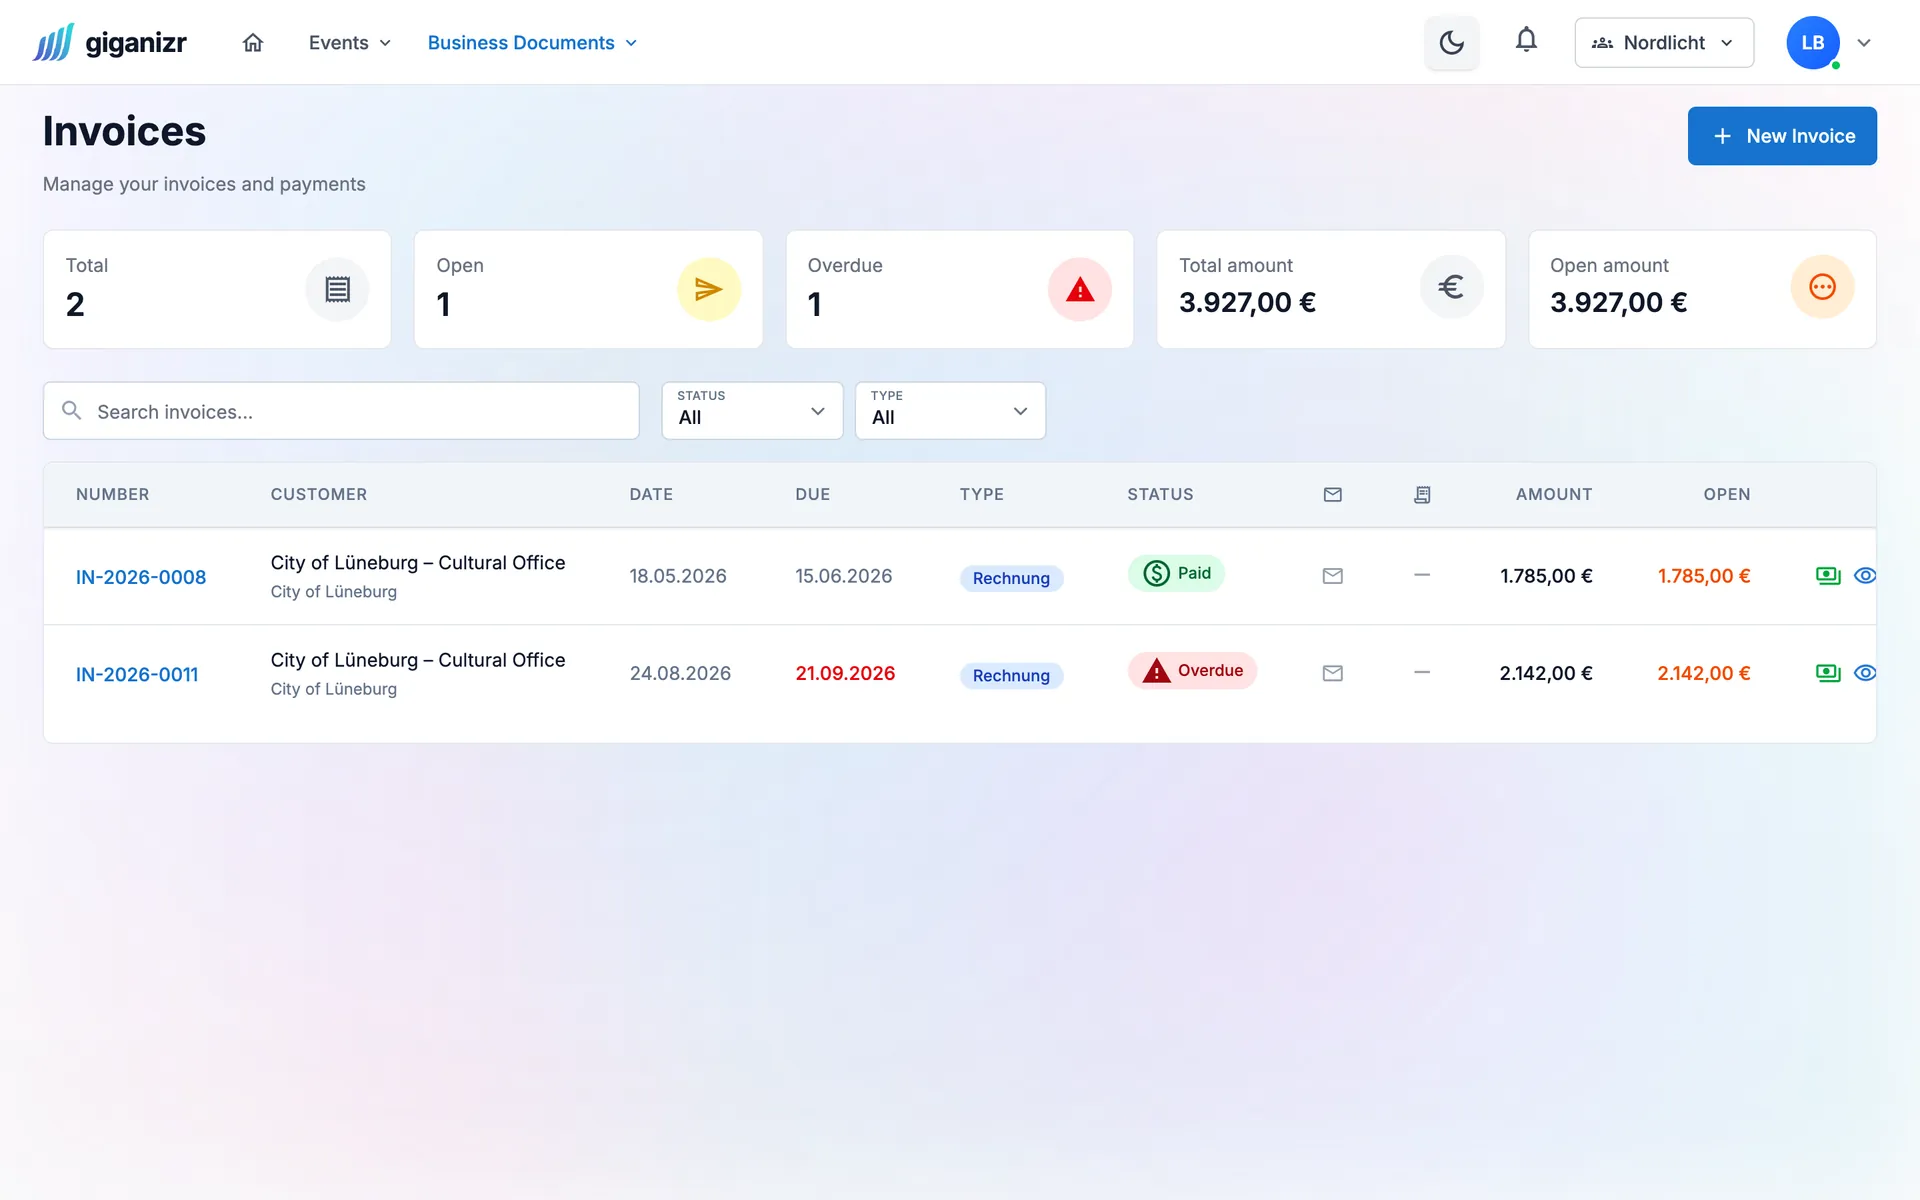The height and width of the screenshot is (1200, 1920).
Task: Open invoice IN-2026-0008
Action: (x=141, y=577)
